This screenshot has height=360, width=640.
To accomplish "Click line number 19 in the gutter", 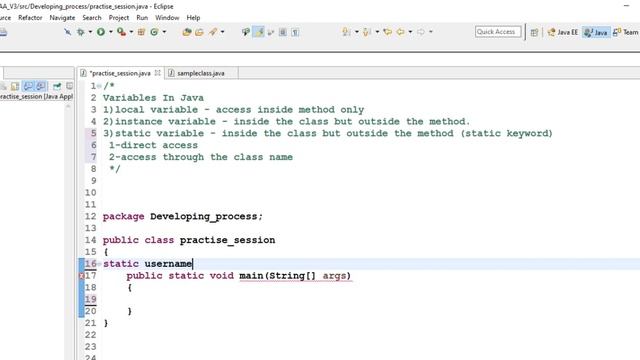I will coord(91,299).
